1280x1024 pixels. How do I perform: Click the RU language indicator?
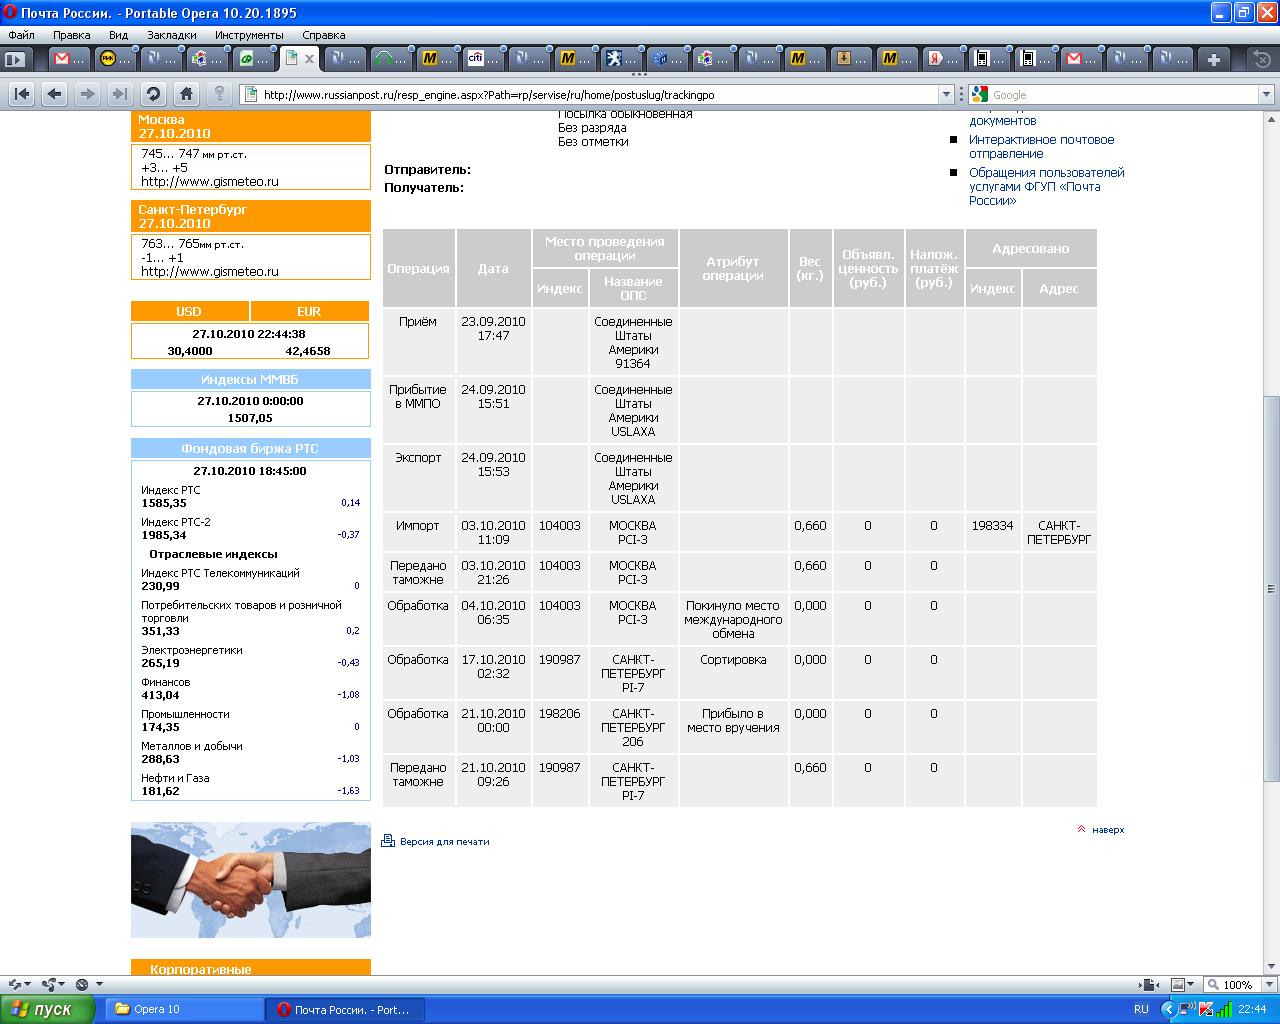click(1141, 1010)
